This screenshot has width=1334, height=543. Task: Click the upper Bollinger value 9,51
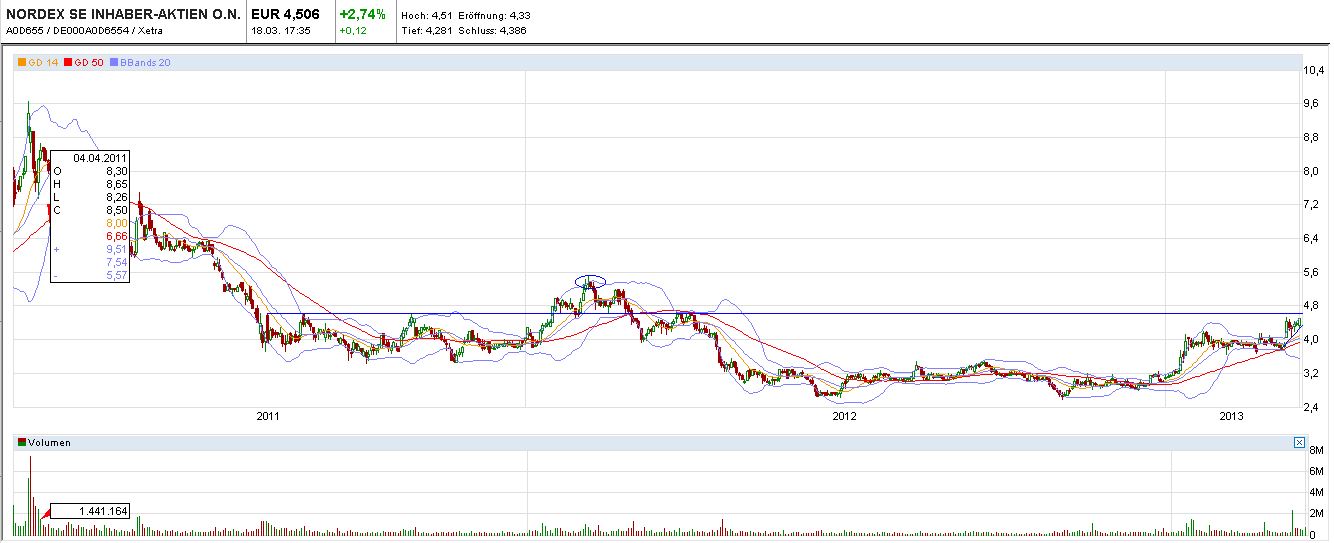click(x=116, y=249)
